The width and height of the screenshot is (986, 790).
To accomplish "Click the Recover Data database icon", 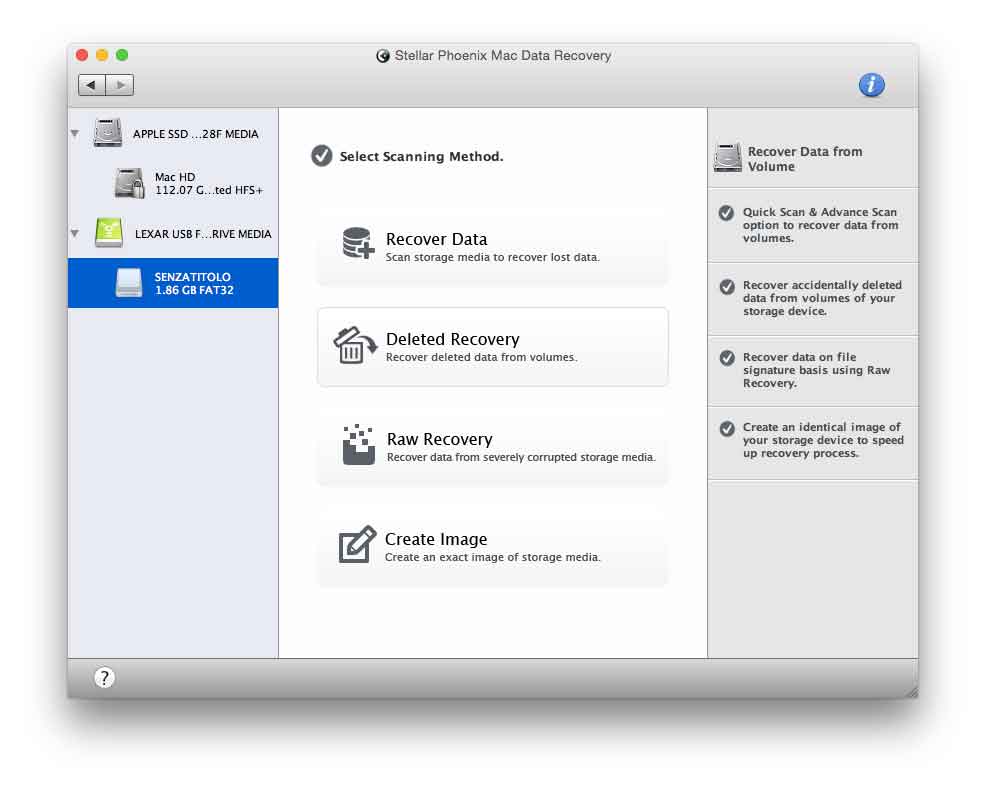I will pyautogui.click(x=357, y=244).
